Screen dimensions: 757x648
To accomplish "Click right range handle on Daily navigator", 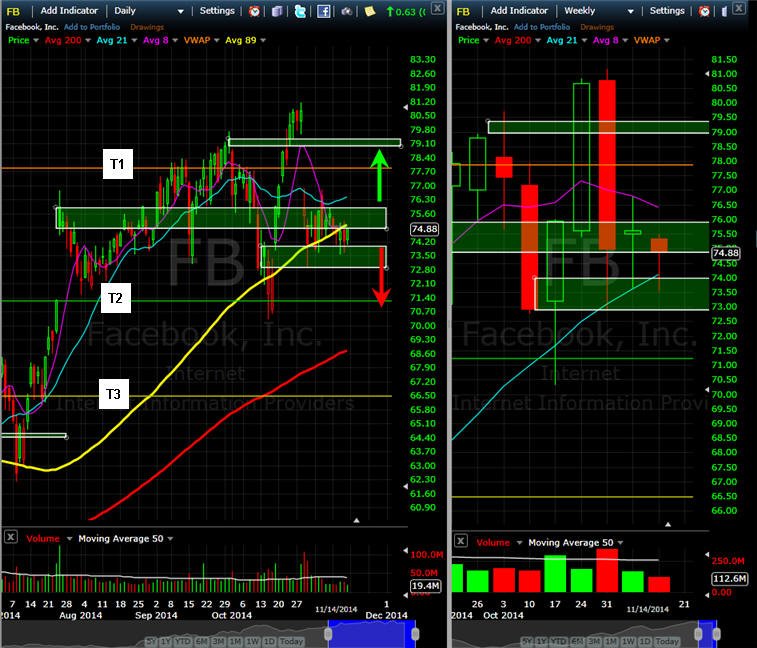I will (x=415, y=634).
